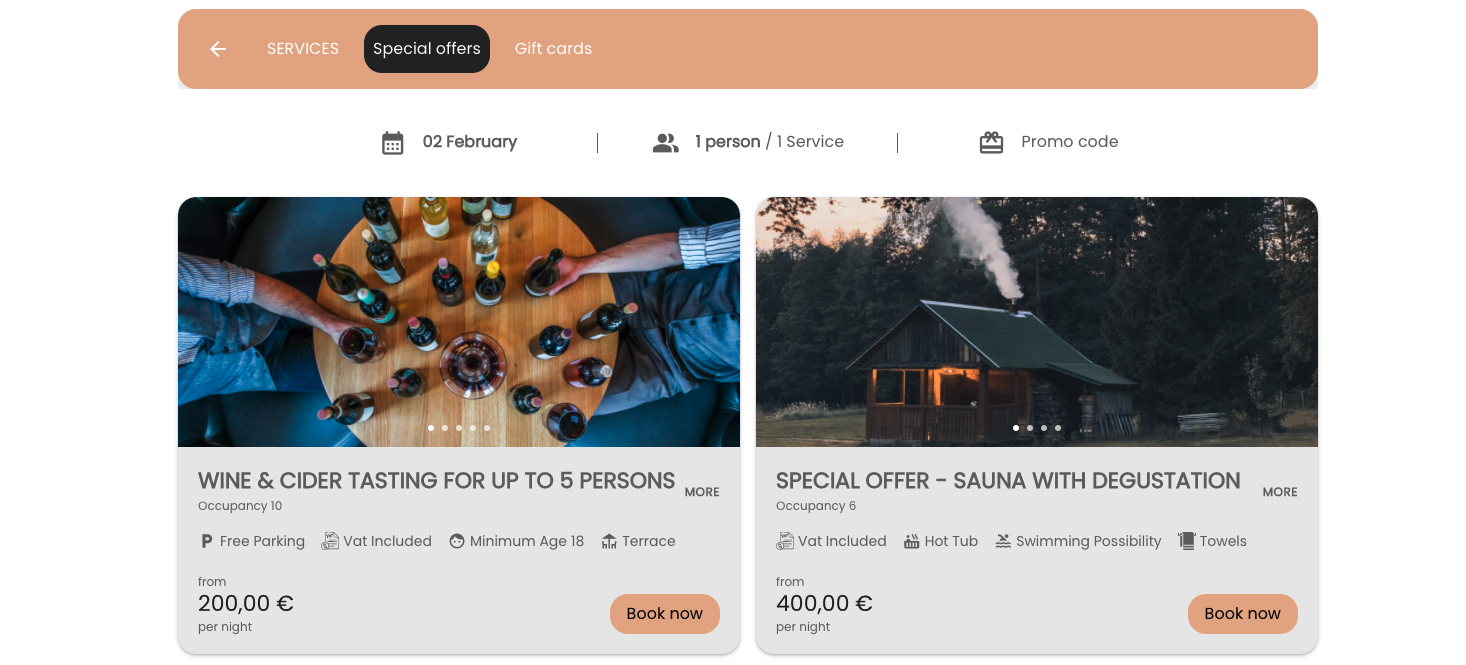The width and height of the screenshot is (1466, 665).
Task: Open the 1 person / 1 Service selector
Action: 769,142
